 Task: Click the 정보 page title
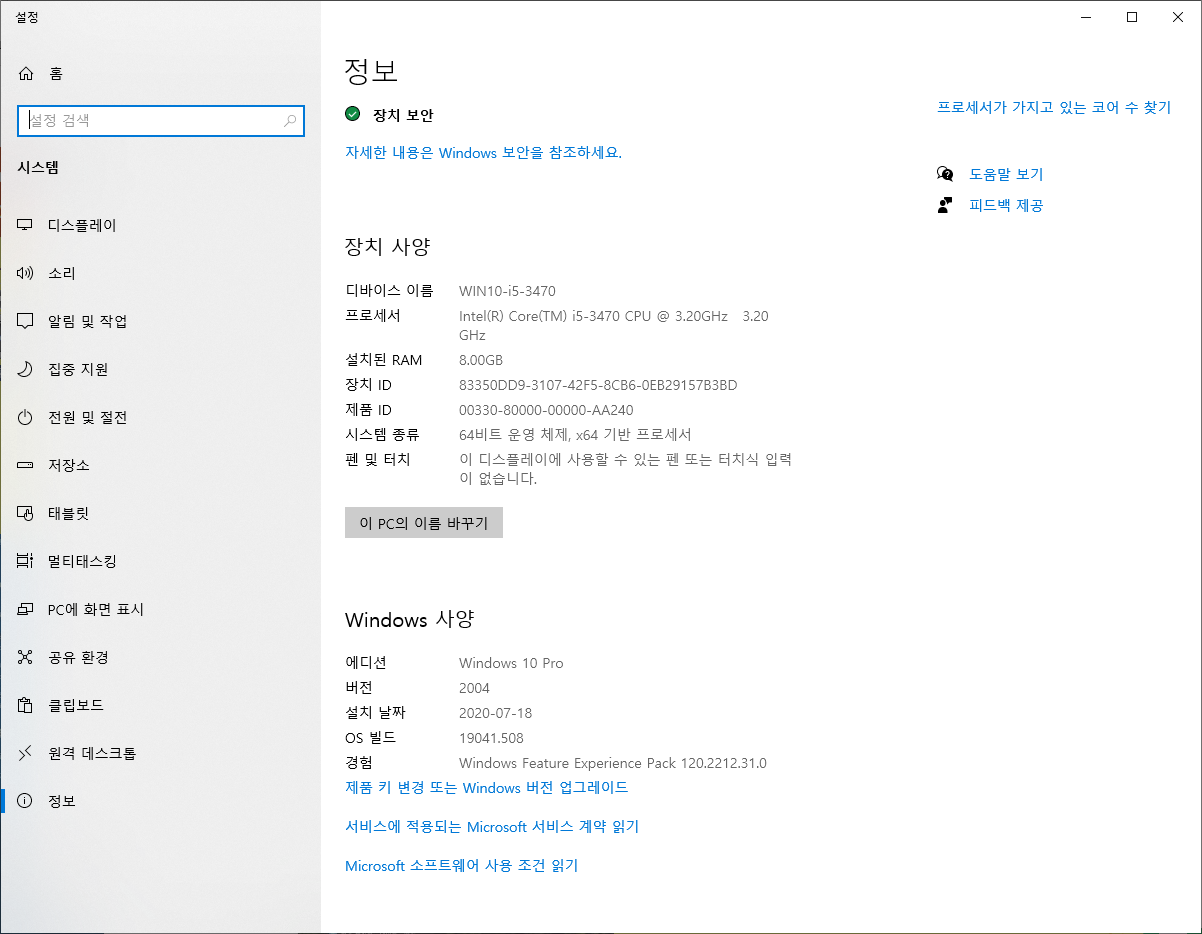click(371, 70)
